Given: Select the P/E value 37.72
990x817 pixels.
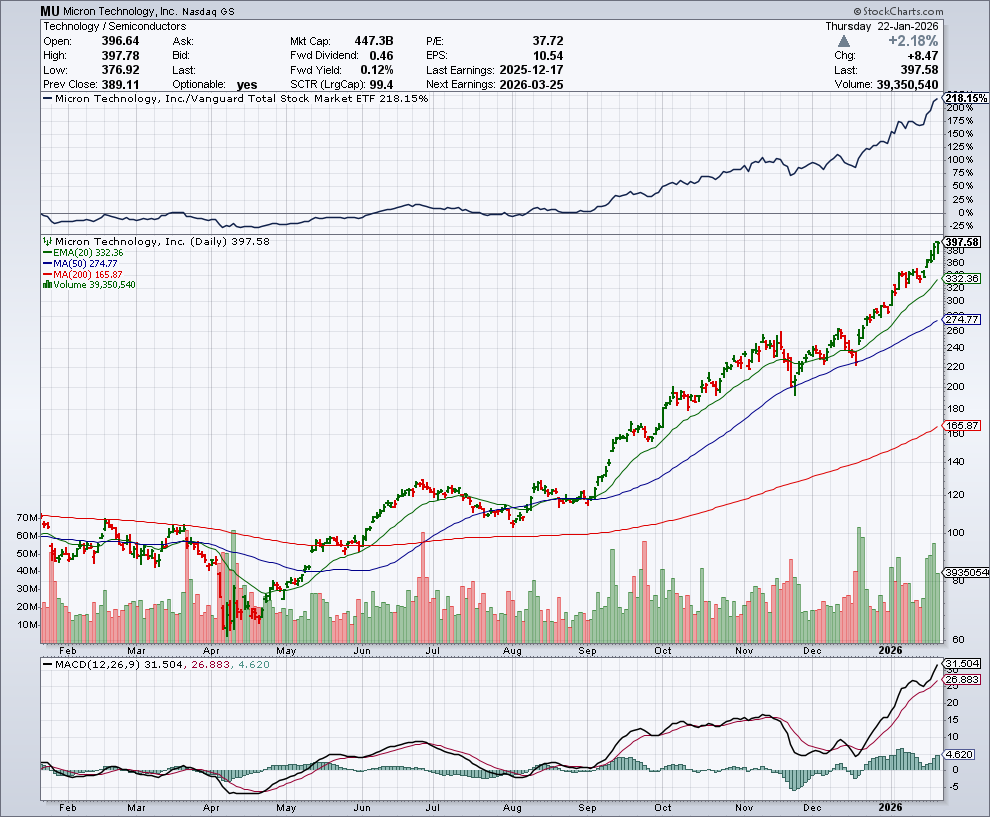Looking at the screenshot, I should (547, 41).
